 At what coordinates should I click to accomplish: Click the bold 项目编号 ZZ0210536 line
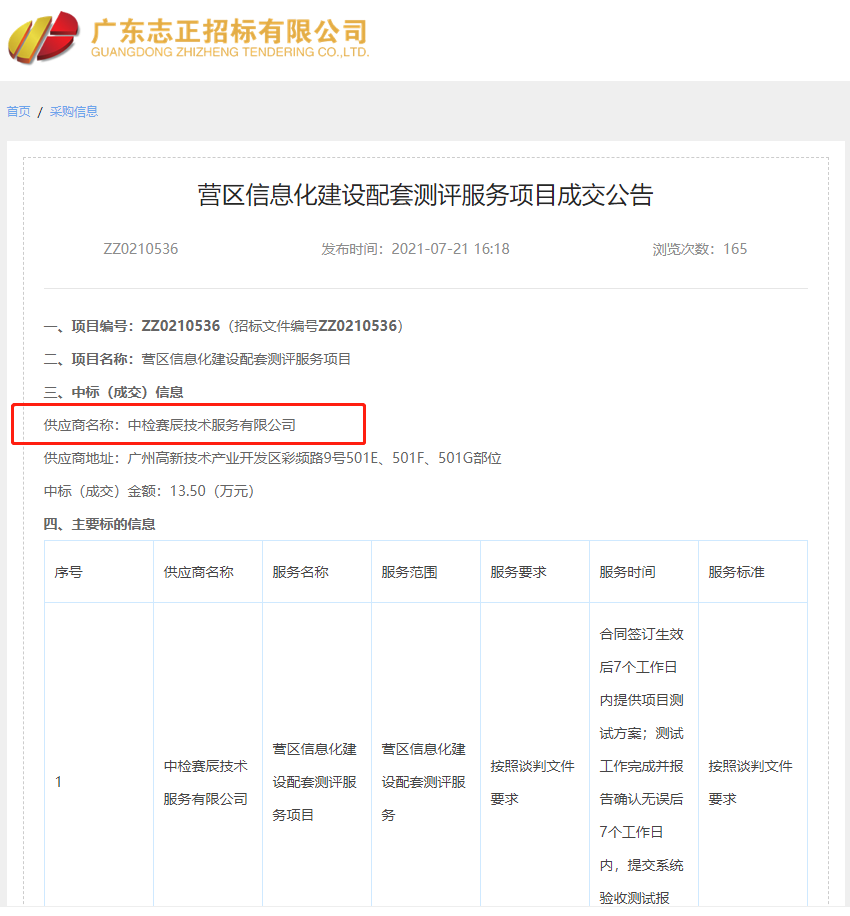pos(180,326)
